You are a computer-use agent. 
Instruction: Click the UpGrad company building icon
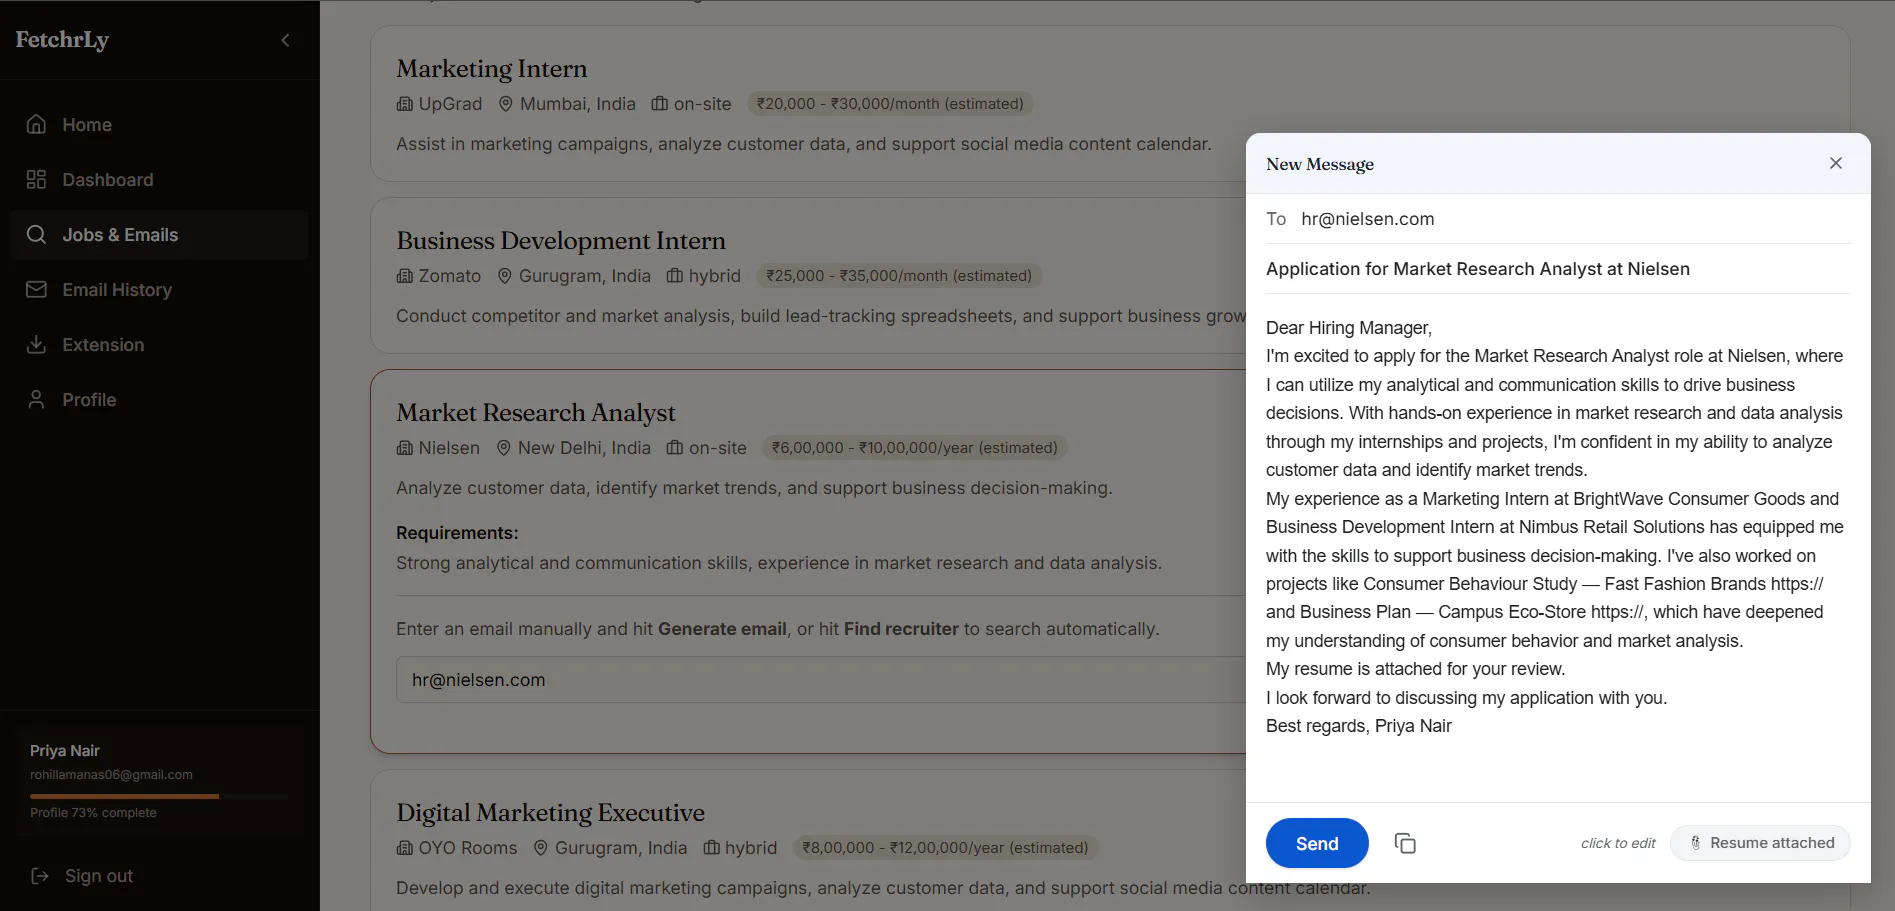click(405, 104)
